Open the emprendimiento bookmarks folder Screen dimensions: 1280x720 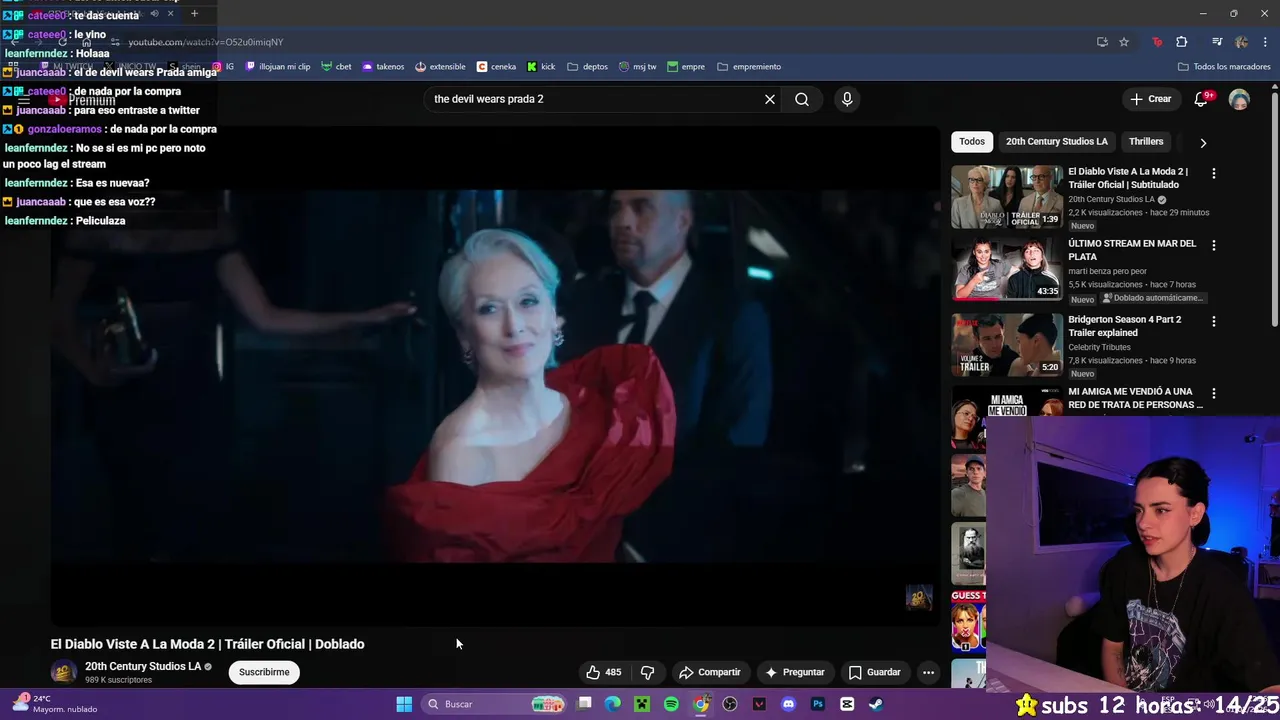click(x=749, y=67)
